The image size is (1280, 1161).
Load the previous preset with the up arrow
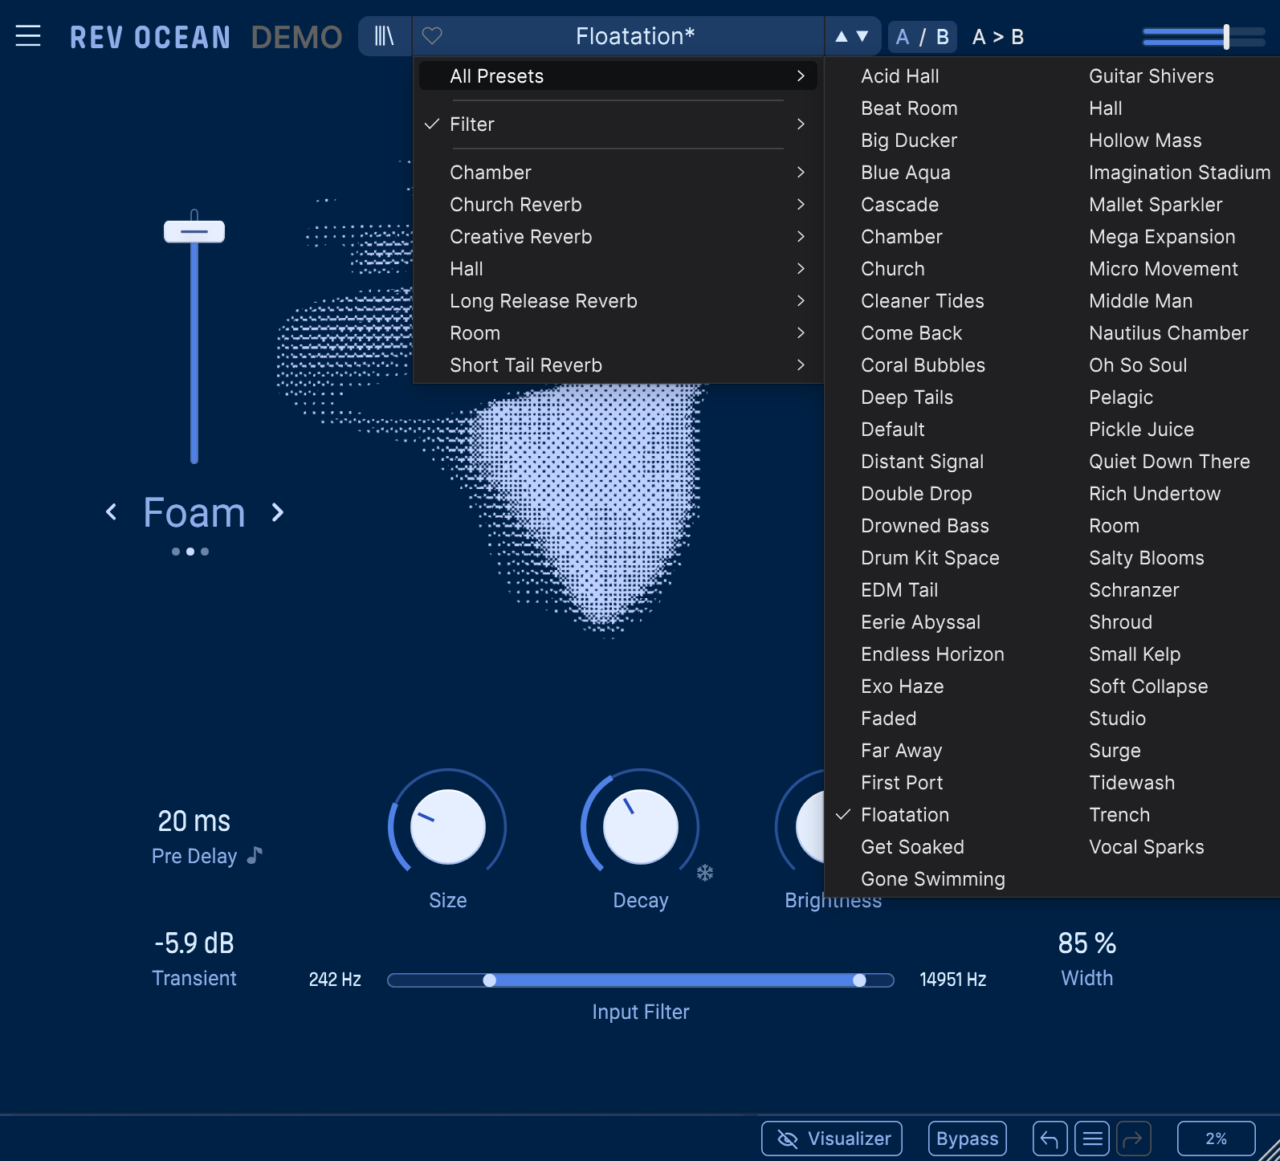click(841, 37)
